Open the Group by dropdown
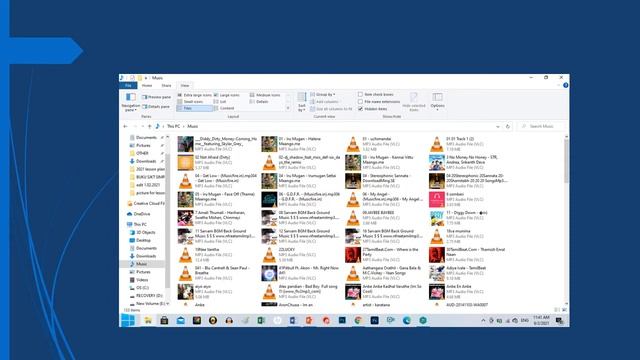This screenshot has width=640, height=360. pos(322,95)
